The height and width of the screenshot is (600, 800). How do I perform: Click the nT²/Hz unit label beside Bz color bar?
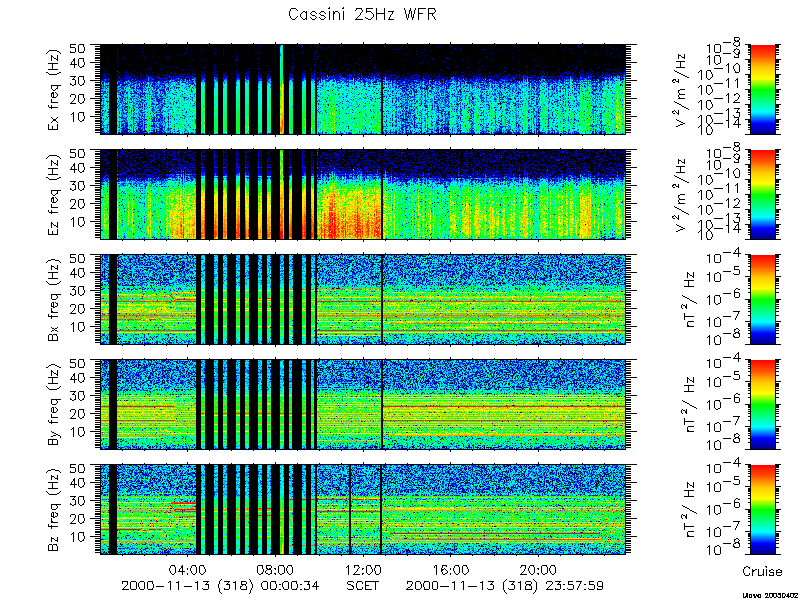coord(691,510)
